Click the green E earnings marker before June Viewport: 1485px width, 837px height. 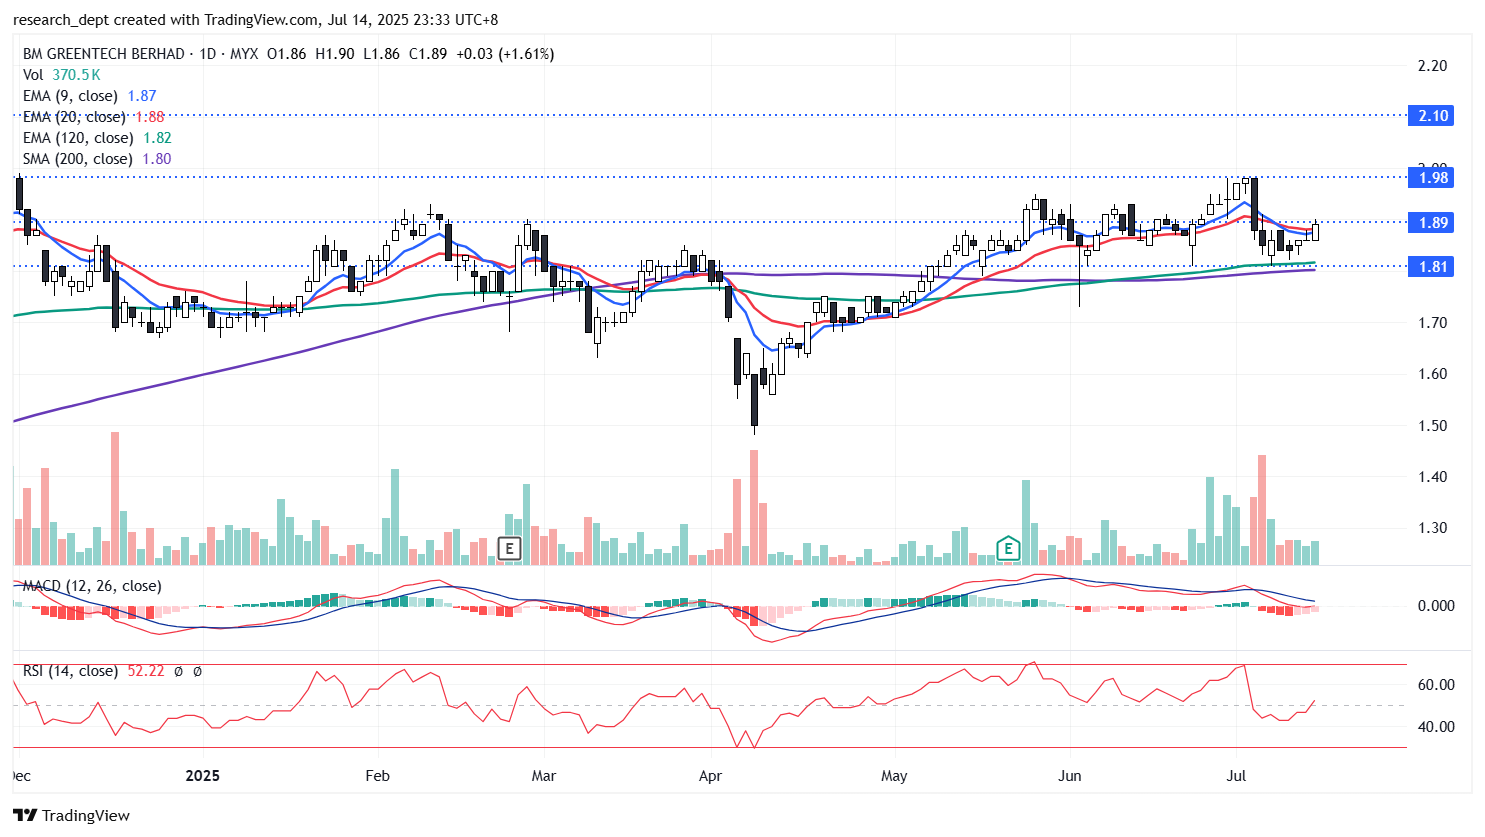tap(1008, 548)
